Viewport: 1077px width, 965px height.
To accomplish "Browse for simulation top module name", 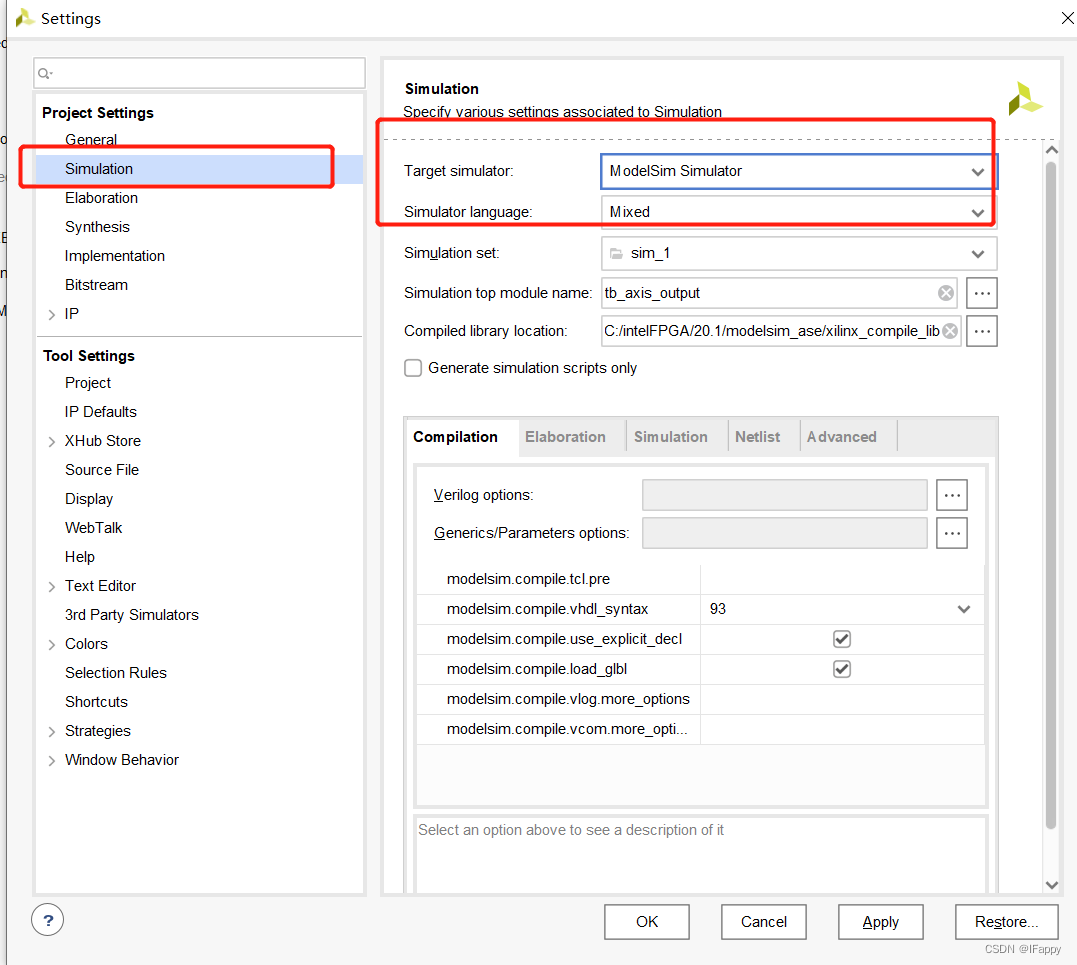I will point(982,293).
